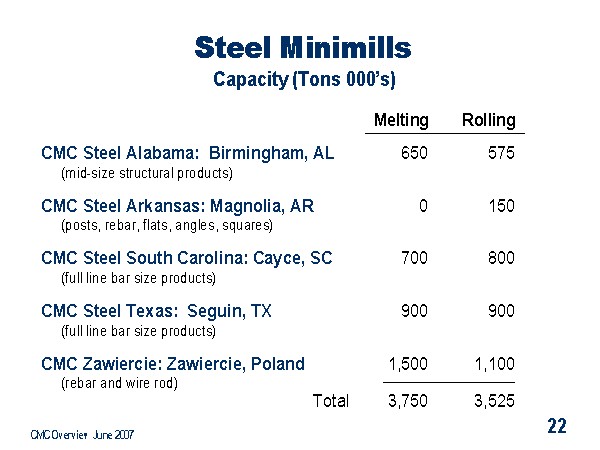
Task: Click the CMC Steel Texas row label
Action: (156, 311)
